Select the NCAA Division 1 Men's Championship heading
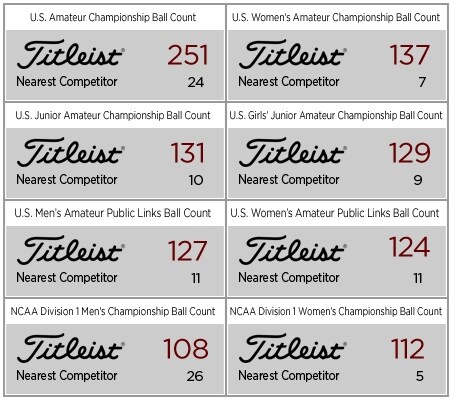 pyautogui.click(x=113, y=311)
